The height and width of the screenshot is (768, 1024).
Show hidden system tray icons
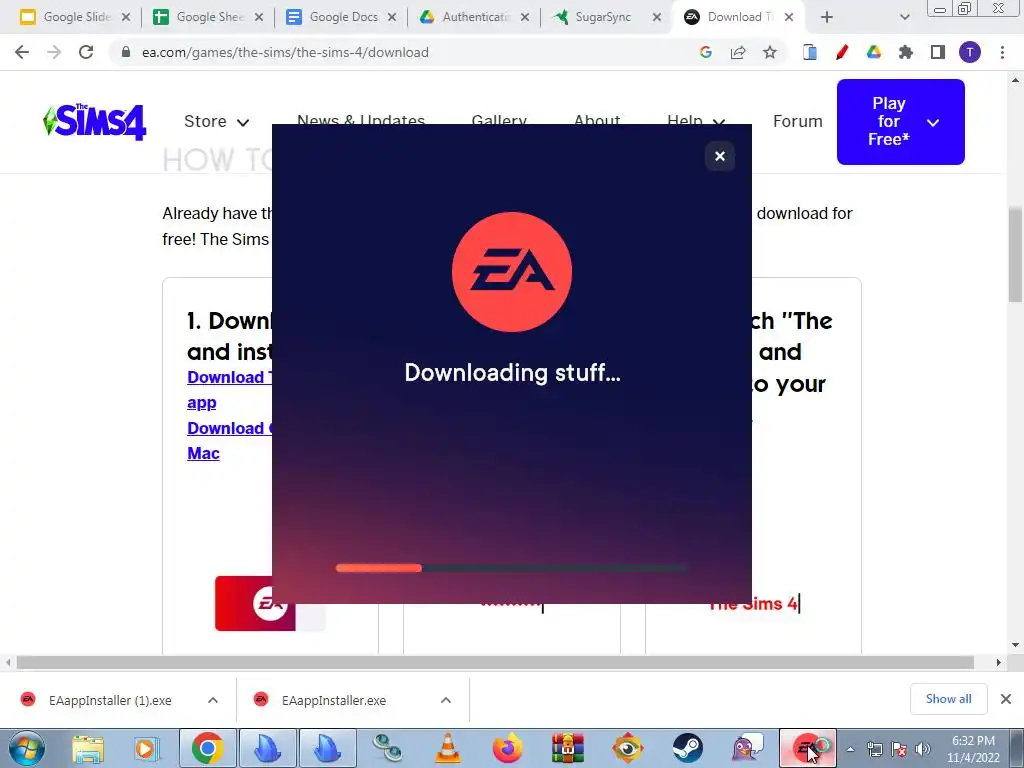pos(850,749)
